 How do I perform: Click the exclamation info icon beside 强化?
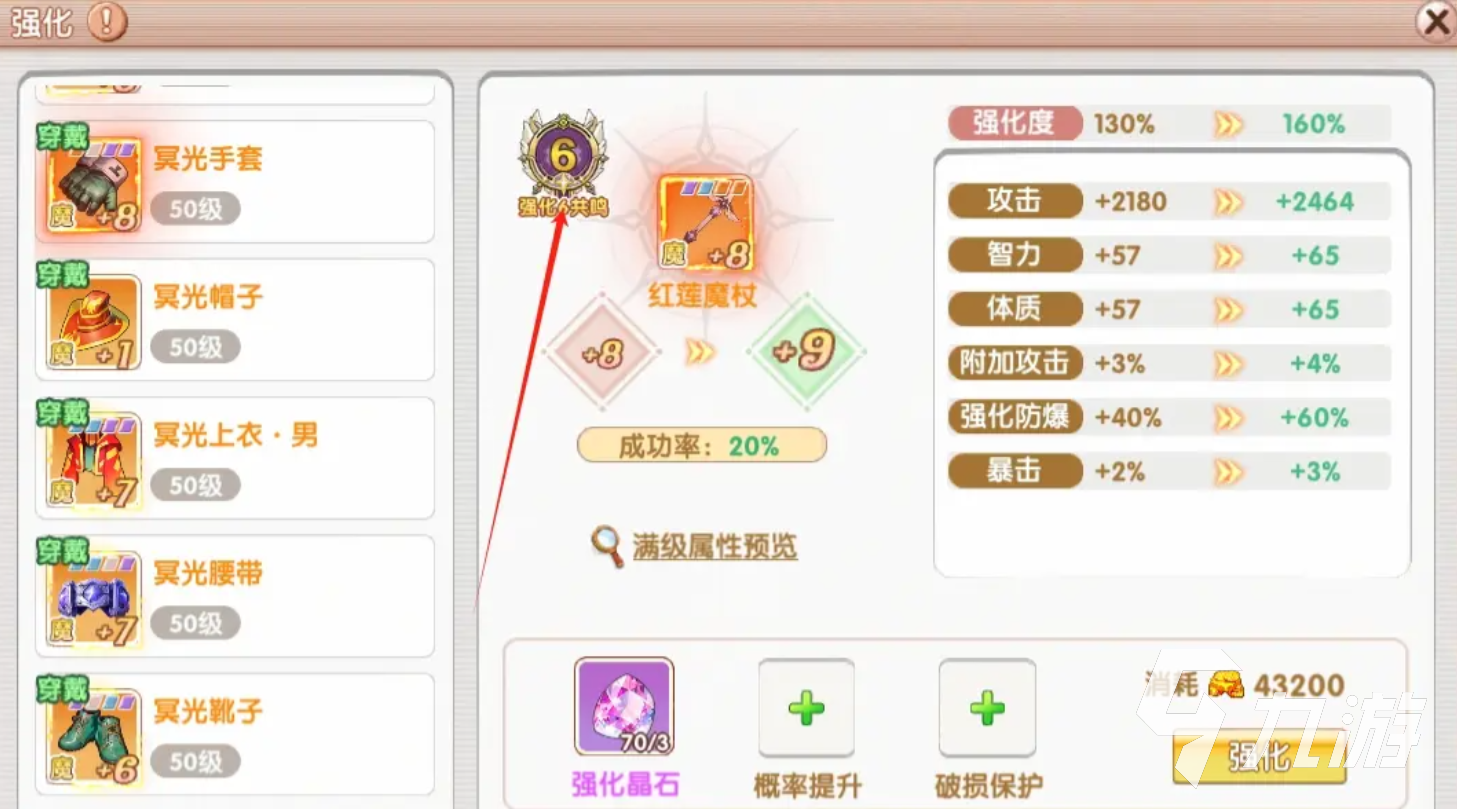click(x=107, y=21)
